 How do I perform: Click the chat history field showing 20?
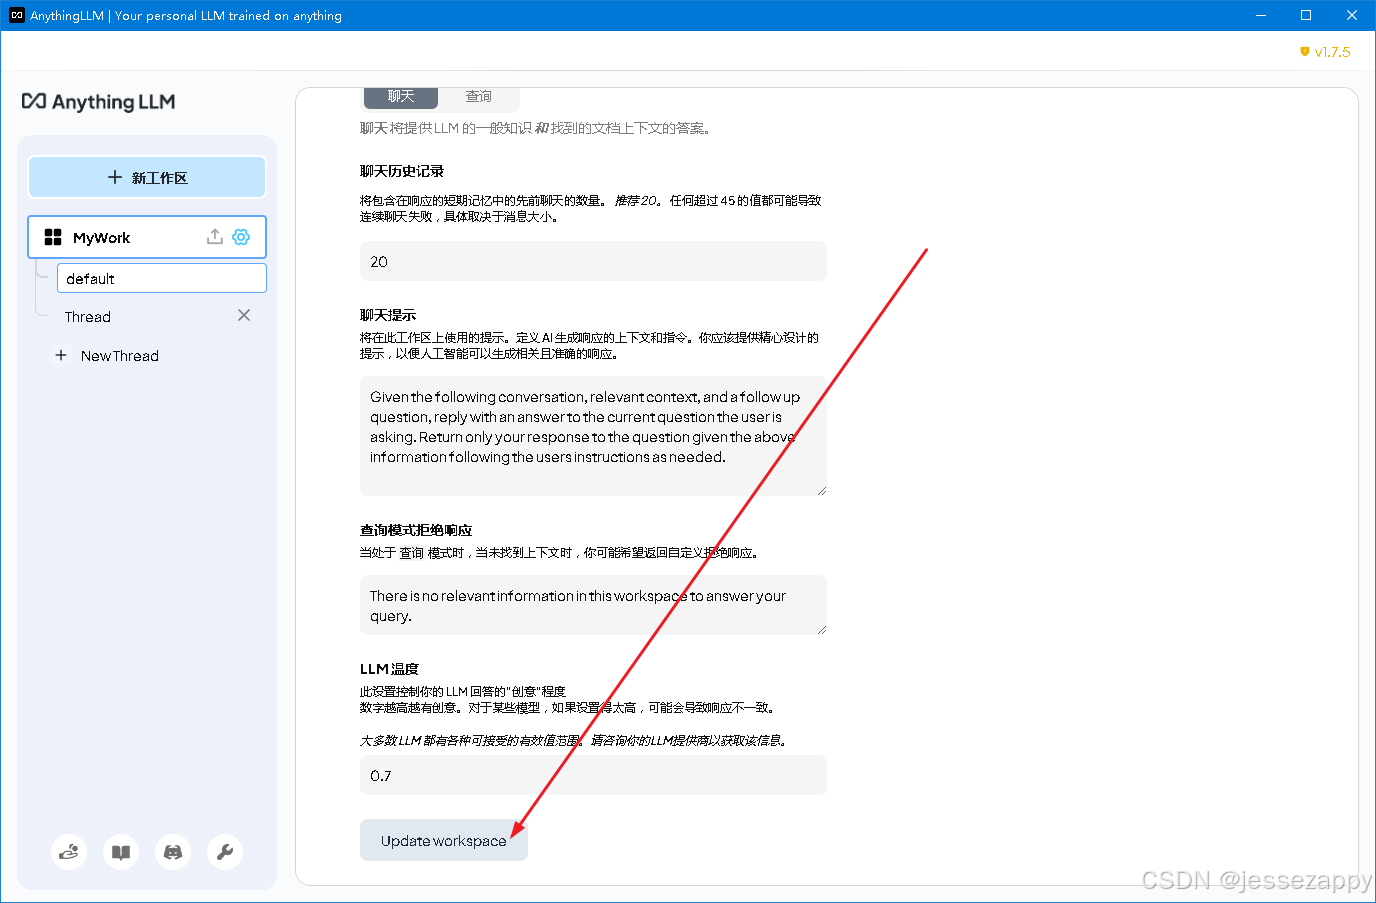[593, 261]
